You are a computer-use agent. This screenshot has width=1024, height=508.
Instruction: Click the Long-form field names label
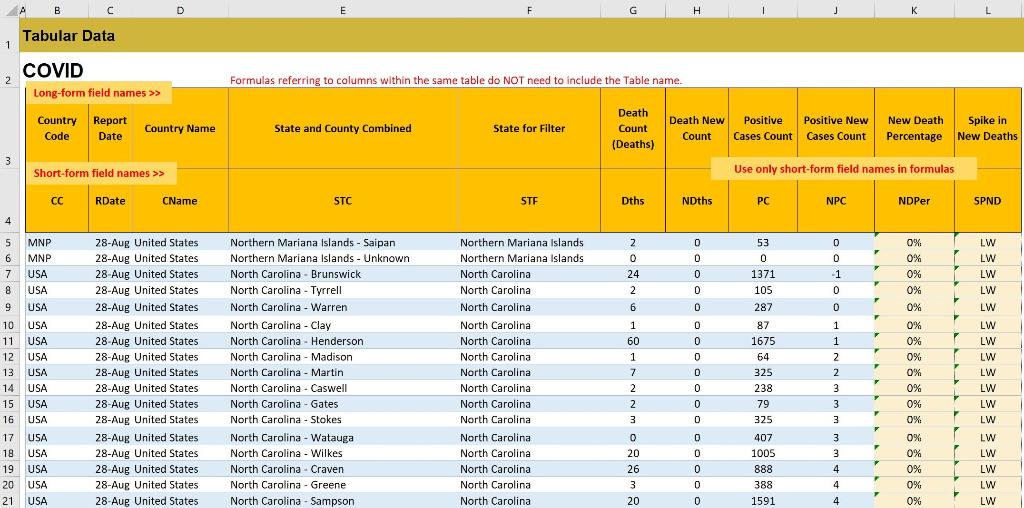point(97,93)
